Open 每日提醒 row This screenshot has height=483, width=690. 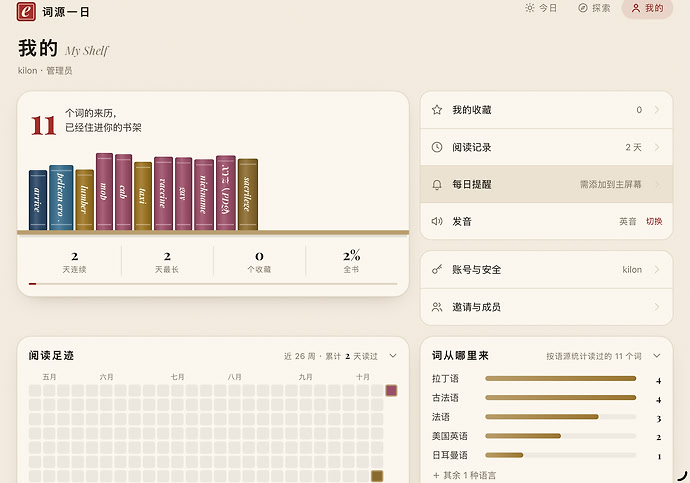coord(546,184)
